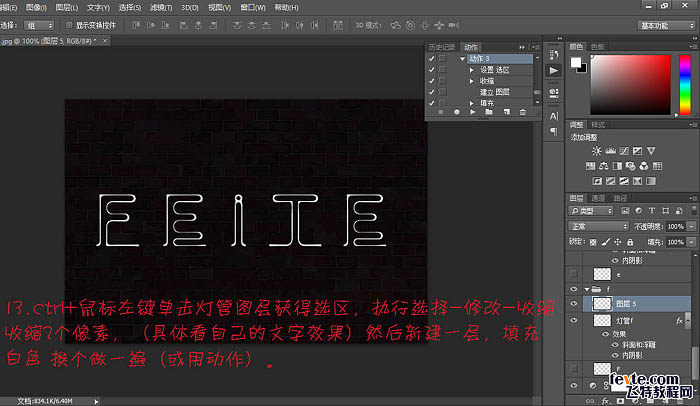Screen dimensions: 700x406
Task: Hide the 灯管f layer via eye icon
Action: (x=573, y=321)
